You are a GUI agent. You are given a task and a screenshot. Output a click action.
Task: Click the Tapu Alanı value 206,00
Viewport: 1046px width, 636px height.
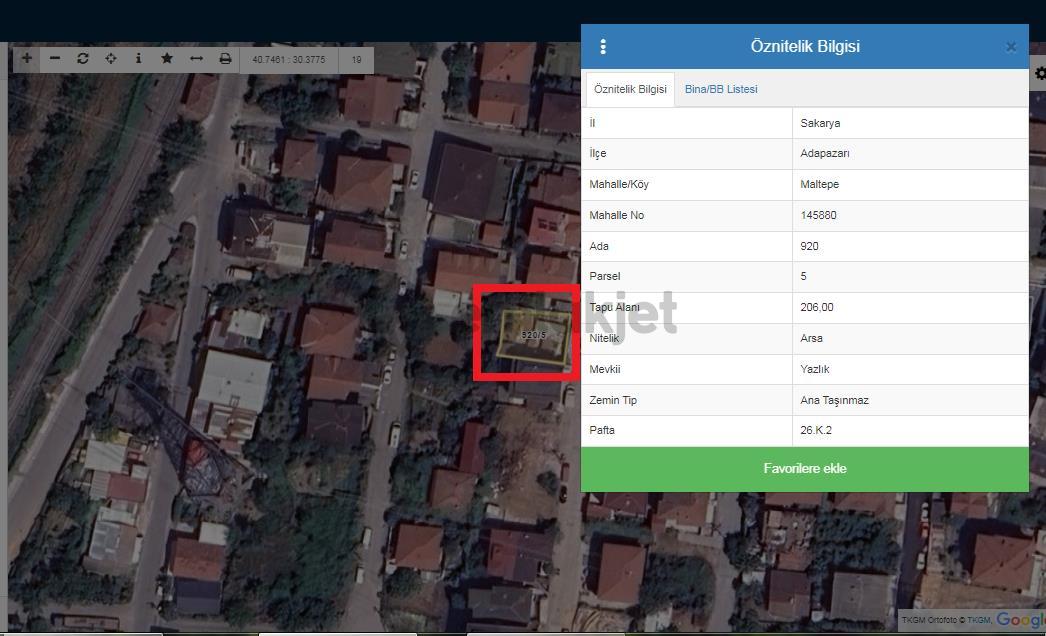[817, 308]
